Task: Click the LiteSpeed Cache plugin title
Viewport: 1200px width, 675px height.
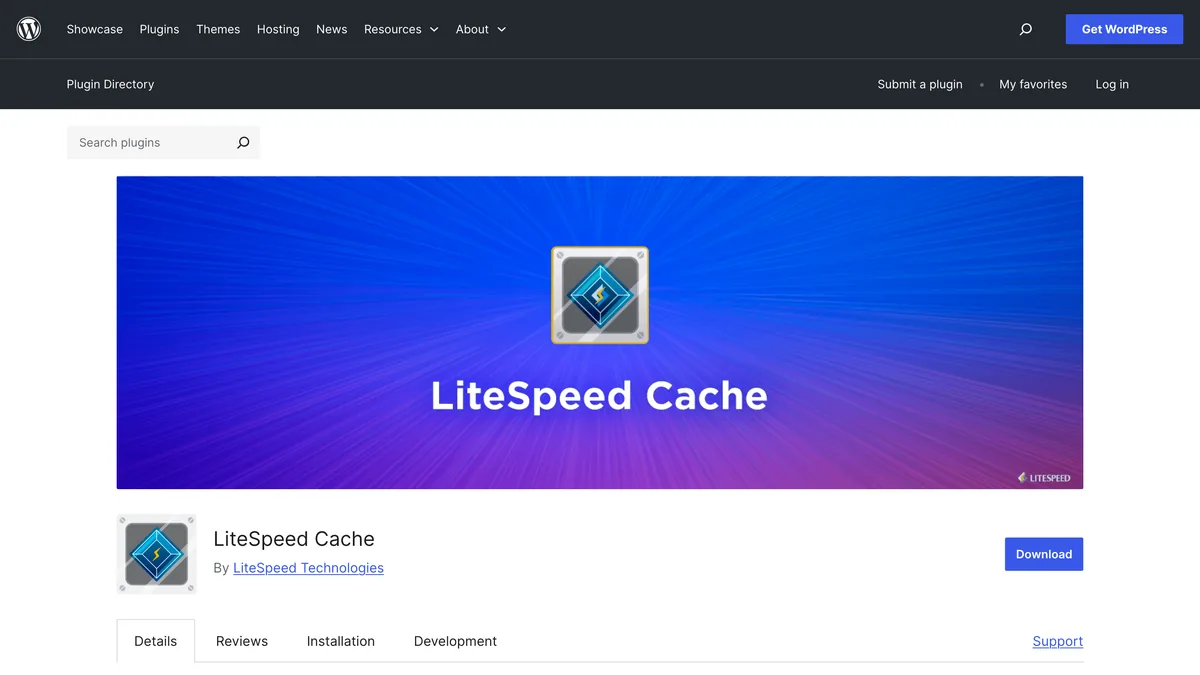Action: (x=294, y=539)
